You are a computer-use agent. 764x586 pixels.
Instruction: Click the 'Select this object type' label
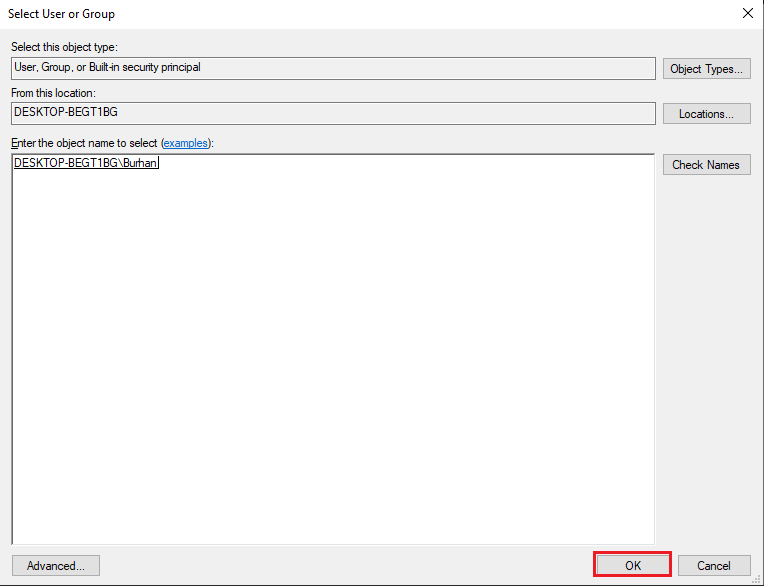pyautogui.click(x=64, y=47)
